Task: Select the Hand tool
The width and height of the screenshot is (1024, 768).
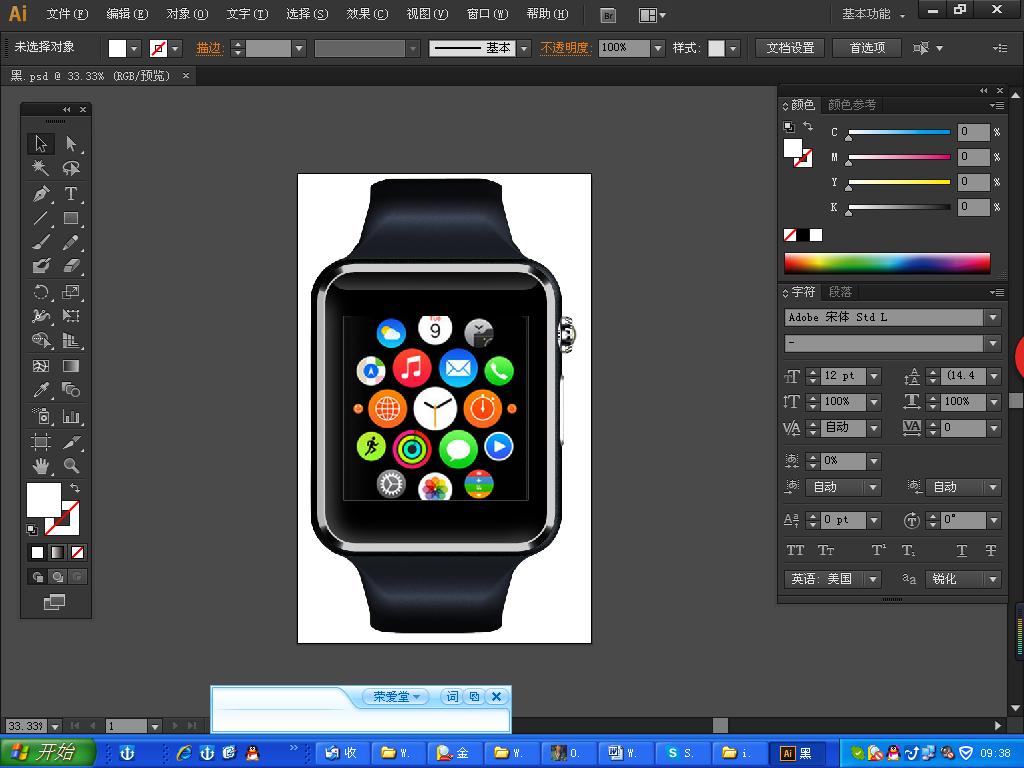Action: coord(40,466)
